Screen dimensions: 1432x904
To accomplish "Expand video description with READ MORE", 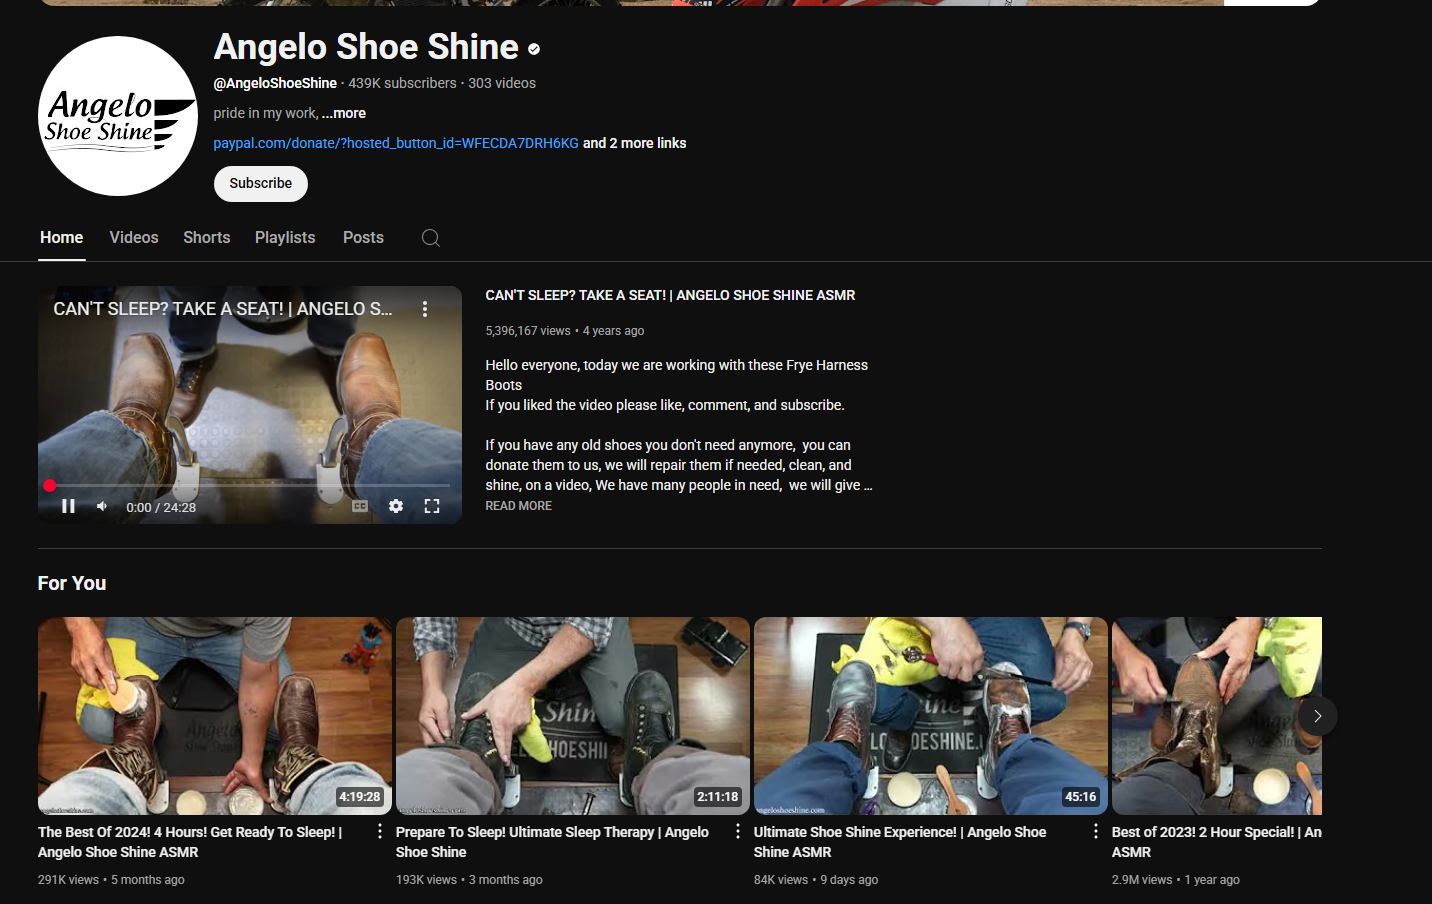I will point(518,506).
